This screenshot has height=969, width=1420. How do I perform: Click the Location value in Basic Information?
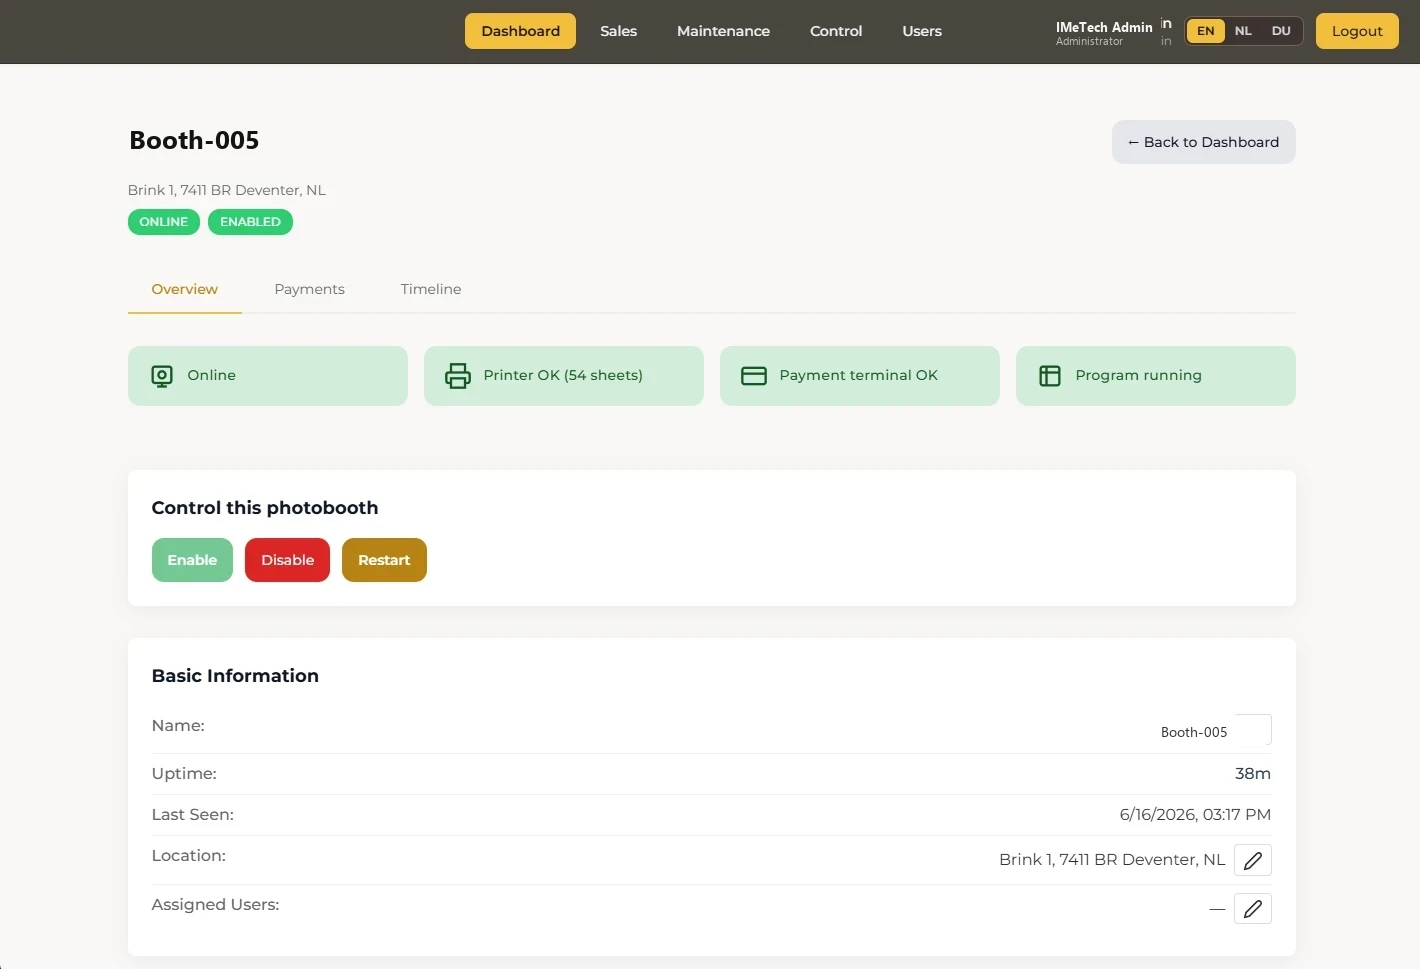[x=1112, y=860]
